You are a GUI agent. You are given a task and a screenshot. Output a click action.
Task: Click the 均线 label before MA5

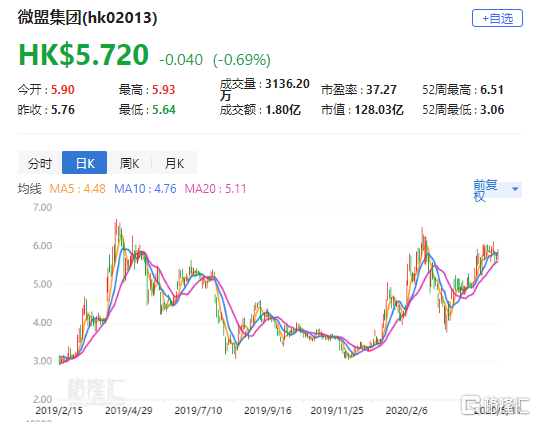click(x=30, y=189)
